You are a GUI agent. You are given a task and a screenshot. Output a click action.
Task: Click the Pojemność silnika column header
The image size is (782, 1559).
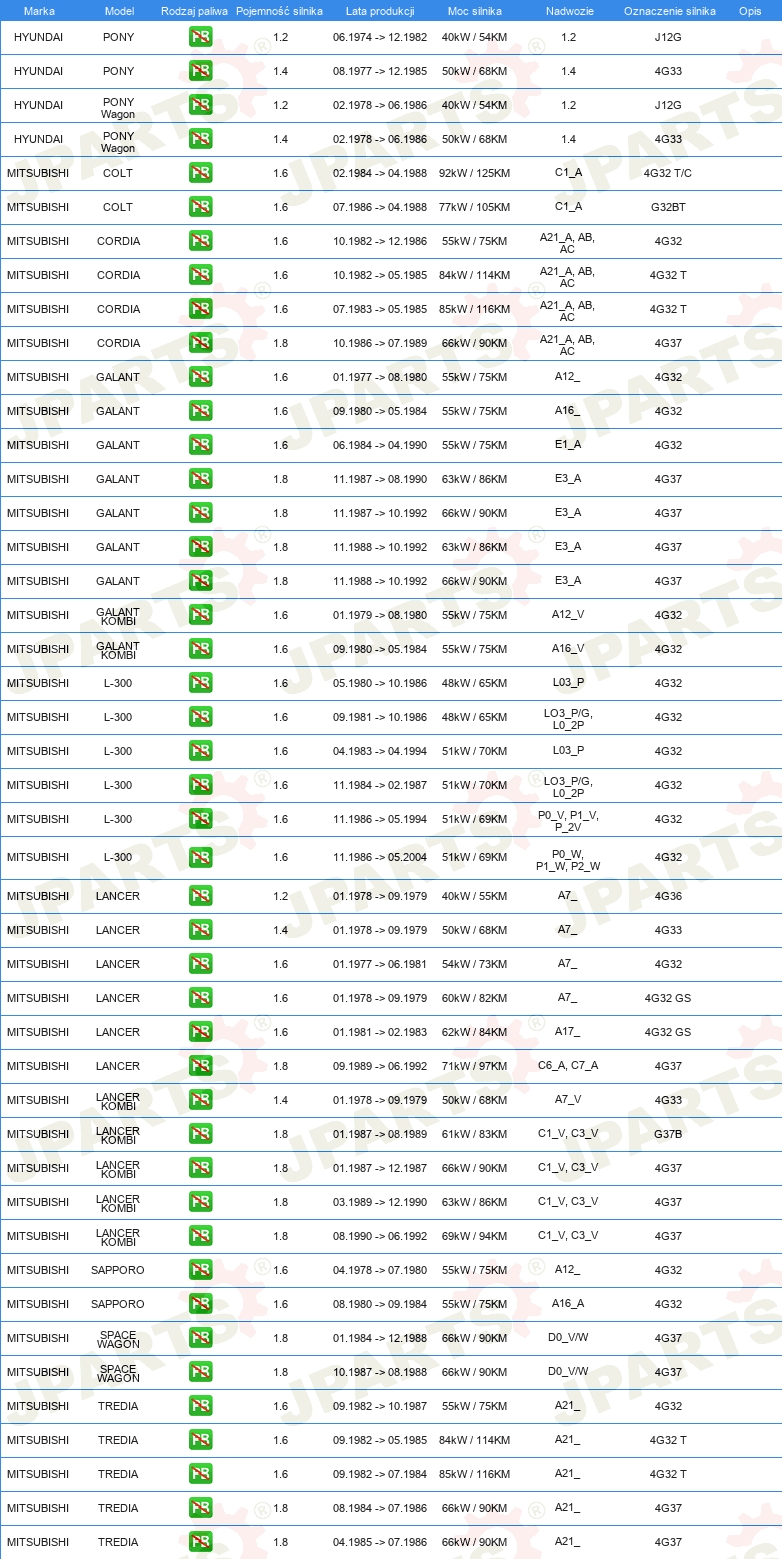[x=279, y=11]
